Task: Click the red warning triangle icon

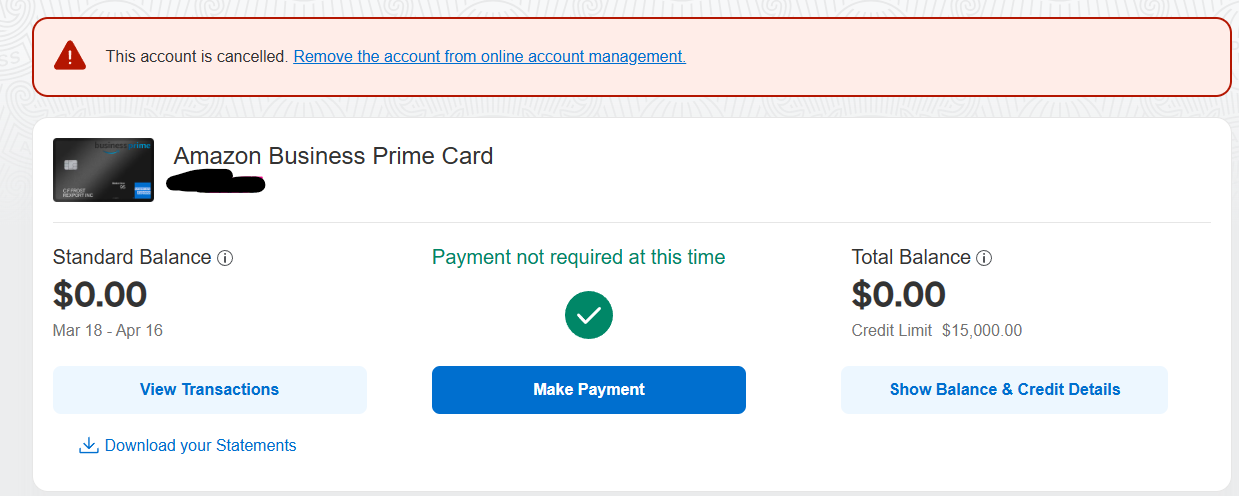Action: pyautogui.click(x=69, y=55)
